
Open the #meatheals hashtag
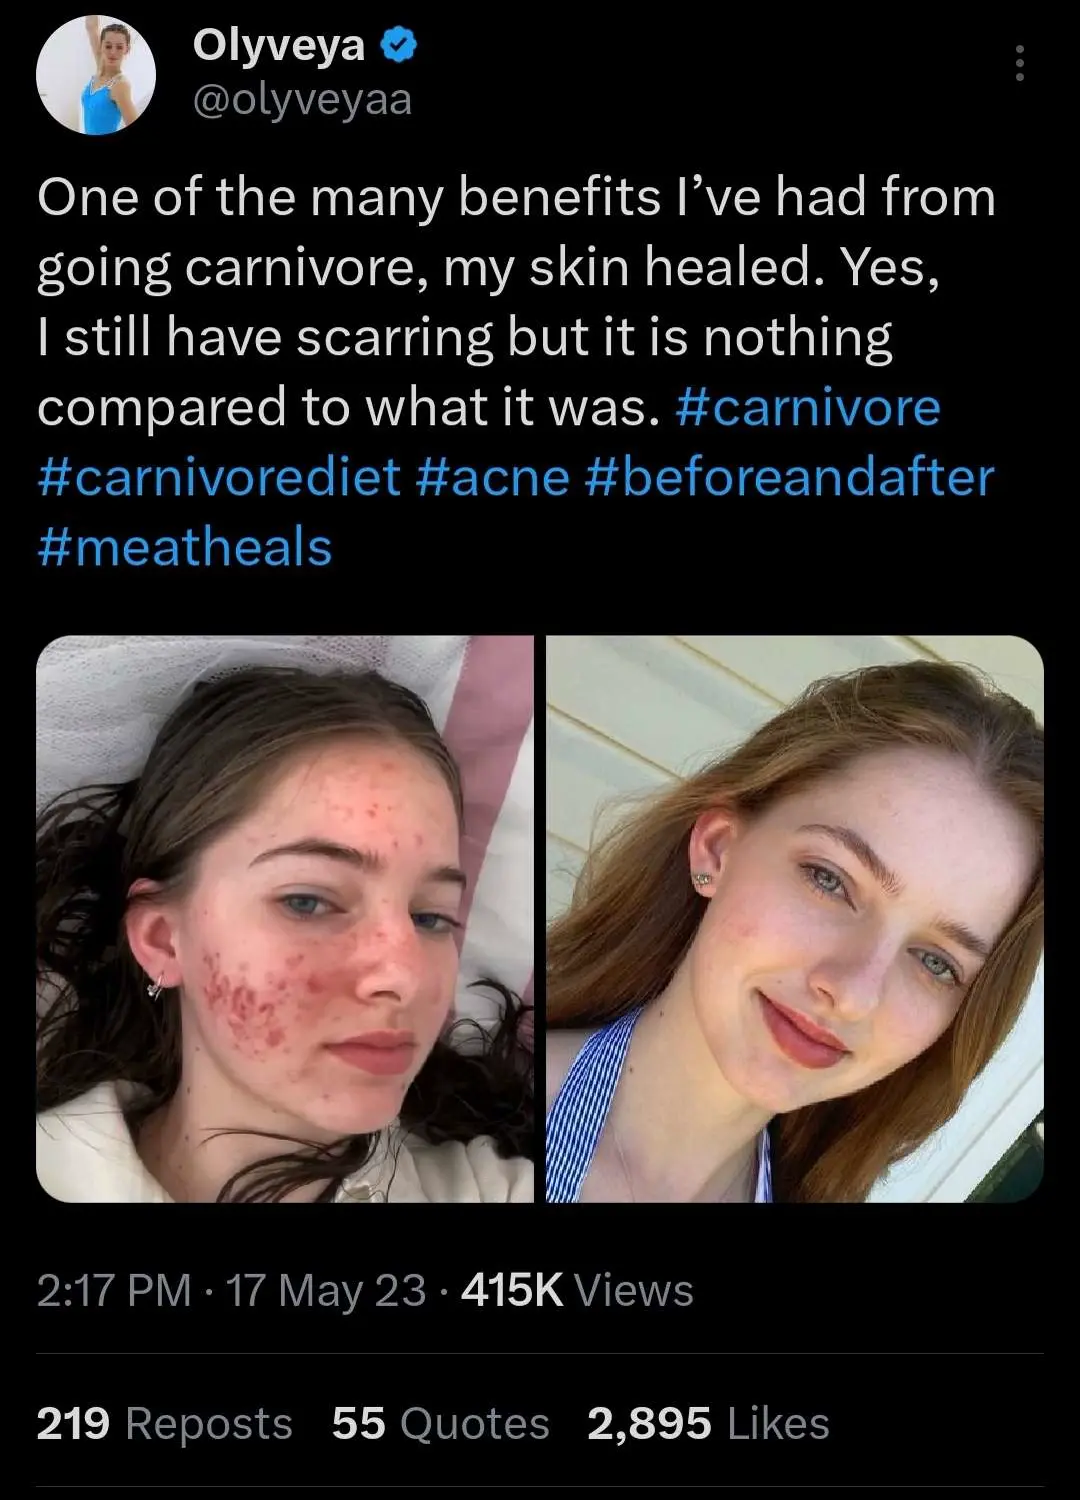tap(185, 547)
